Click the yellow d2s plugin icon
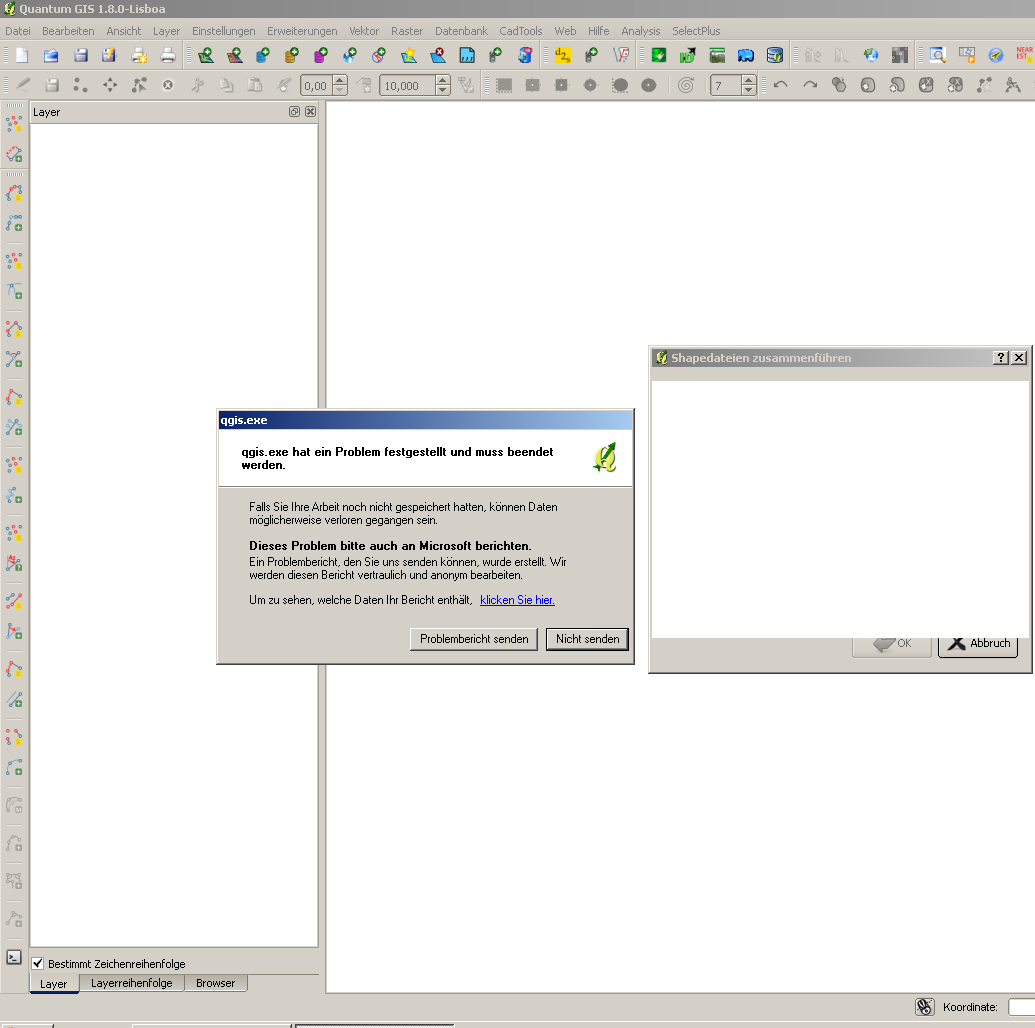The height and width of the screenshot is (1028, 1035). point(562,55)
